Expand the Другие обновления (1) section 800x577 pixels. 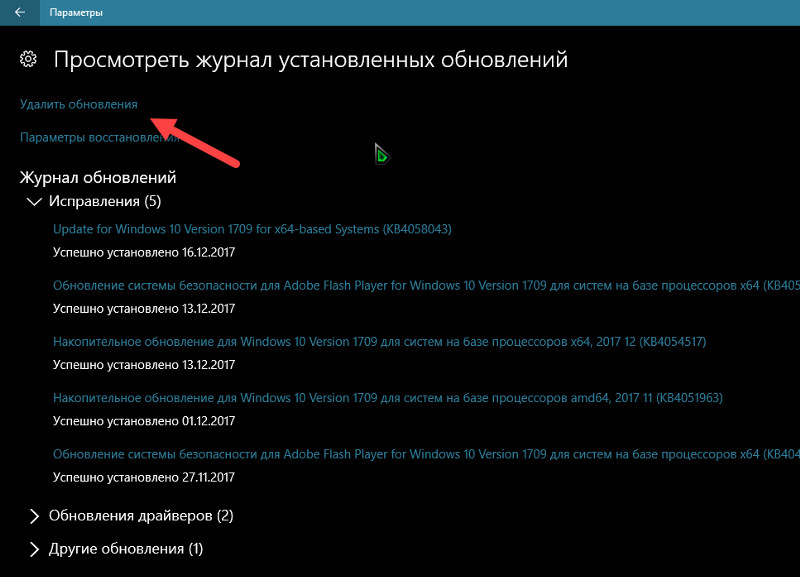coord(34,549)
